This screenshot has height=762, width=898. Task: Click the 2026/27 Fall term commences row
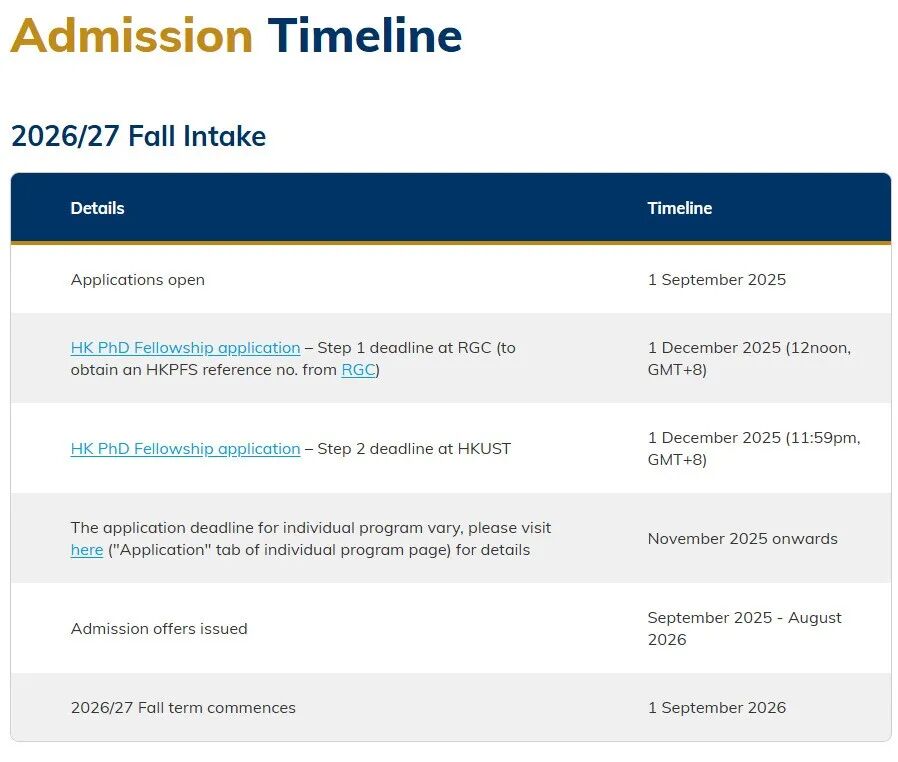(x=183, y=707)
